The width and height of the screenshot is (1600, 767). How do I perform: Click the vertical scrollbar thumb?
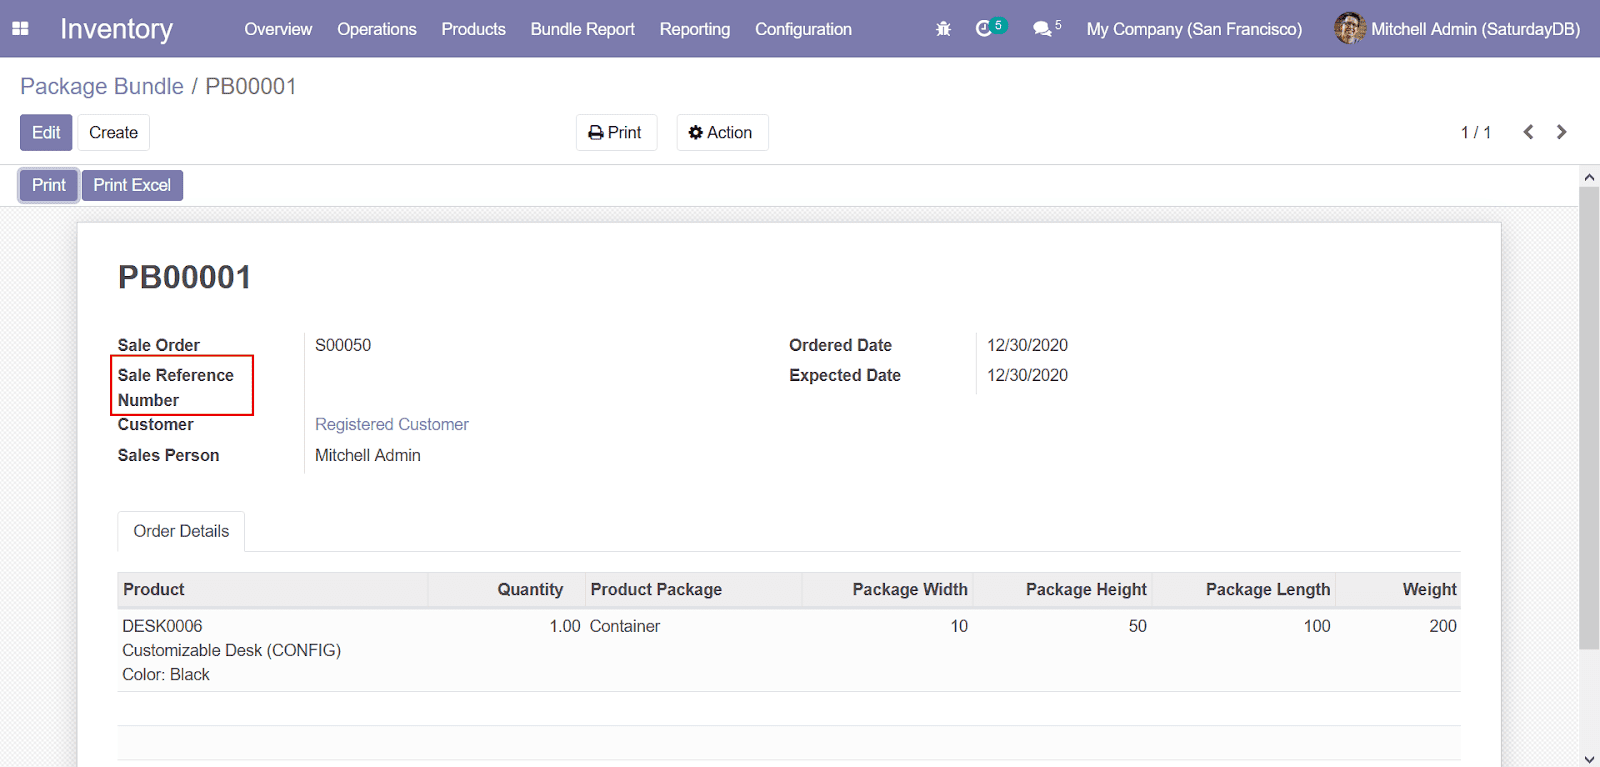coord(1589,418)
